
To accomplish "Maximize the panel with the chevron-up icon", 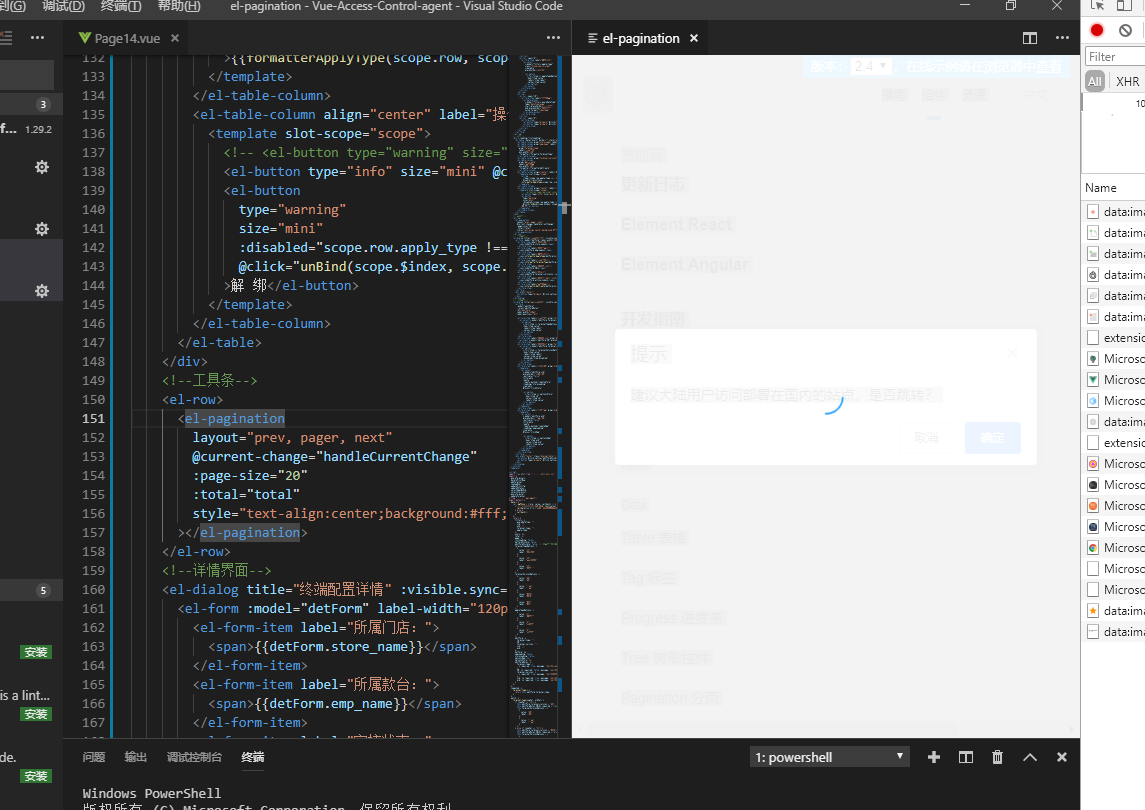I will pyautogui.click(x=1030, y=757).
